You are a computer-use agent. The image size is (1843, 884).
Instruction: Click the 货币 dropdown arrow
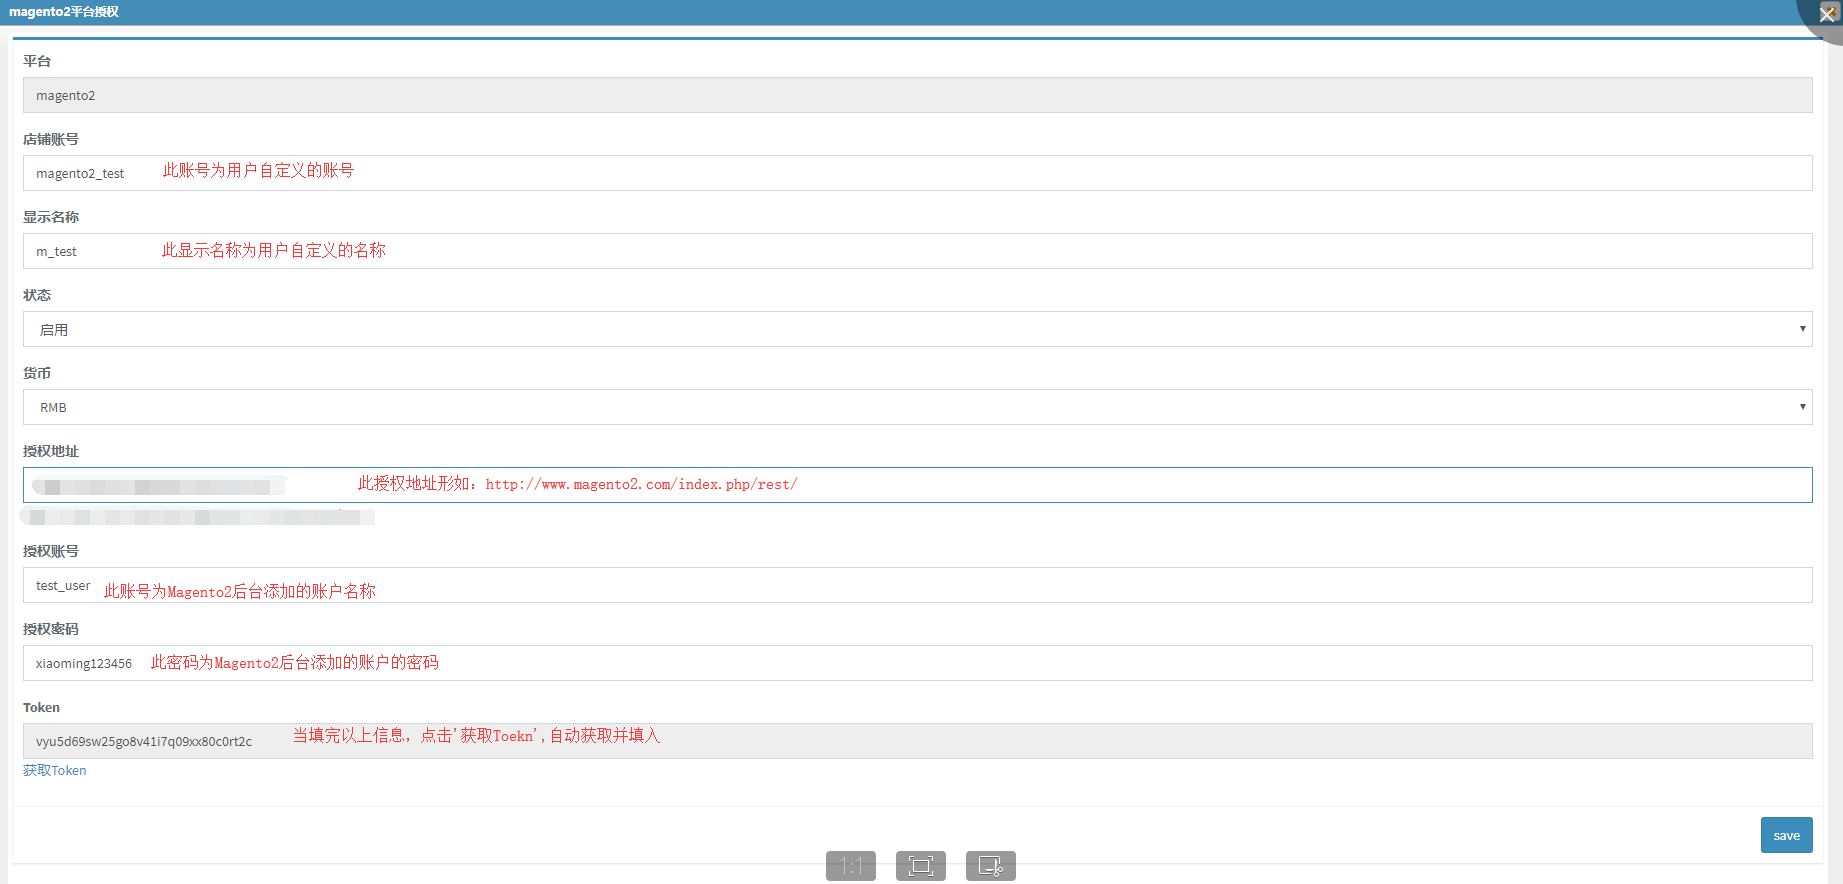[1802, 407]
